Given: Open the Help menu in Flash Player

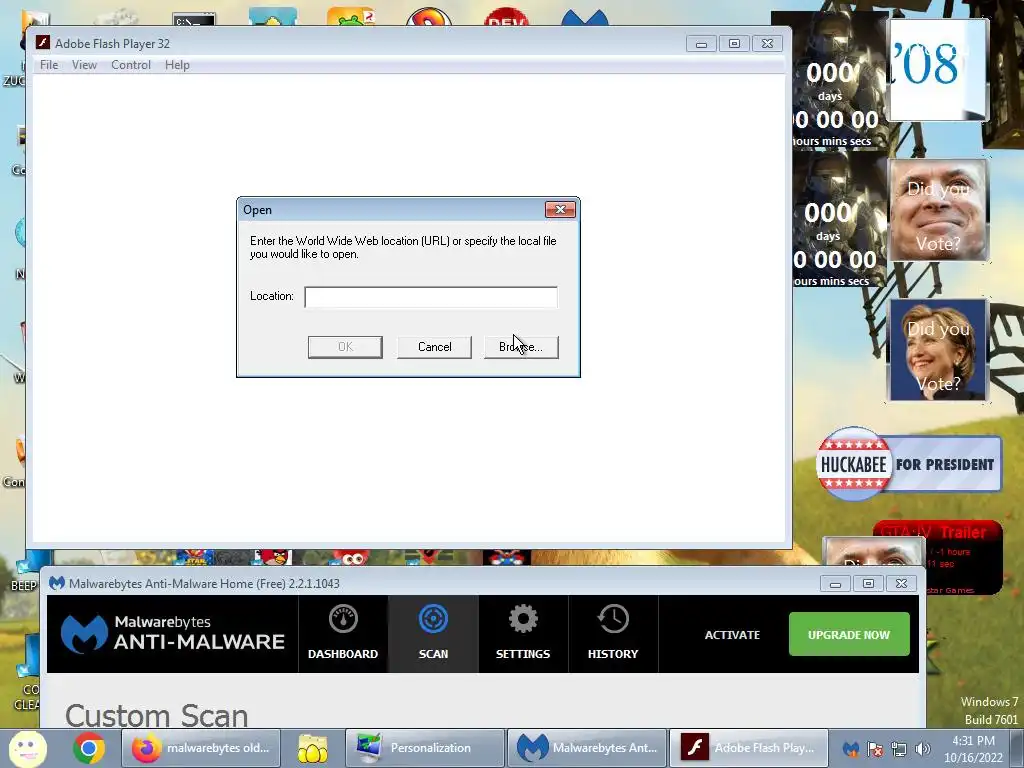Looking at the screenshot, I should coord(177,65).
